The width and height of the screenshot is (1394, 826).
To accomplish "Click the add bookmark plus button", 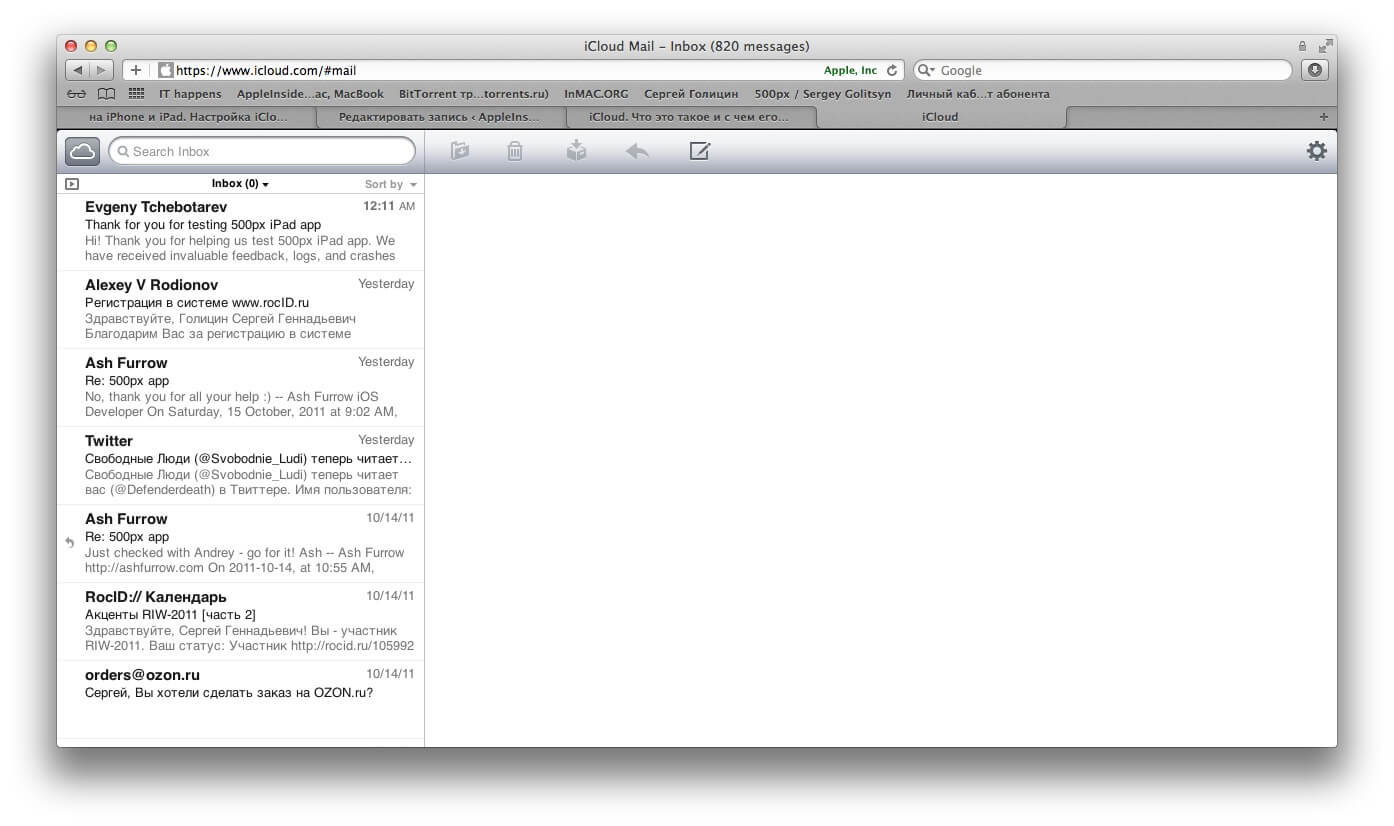I will (x=136, y=70).
